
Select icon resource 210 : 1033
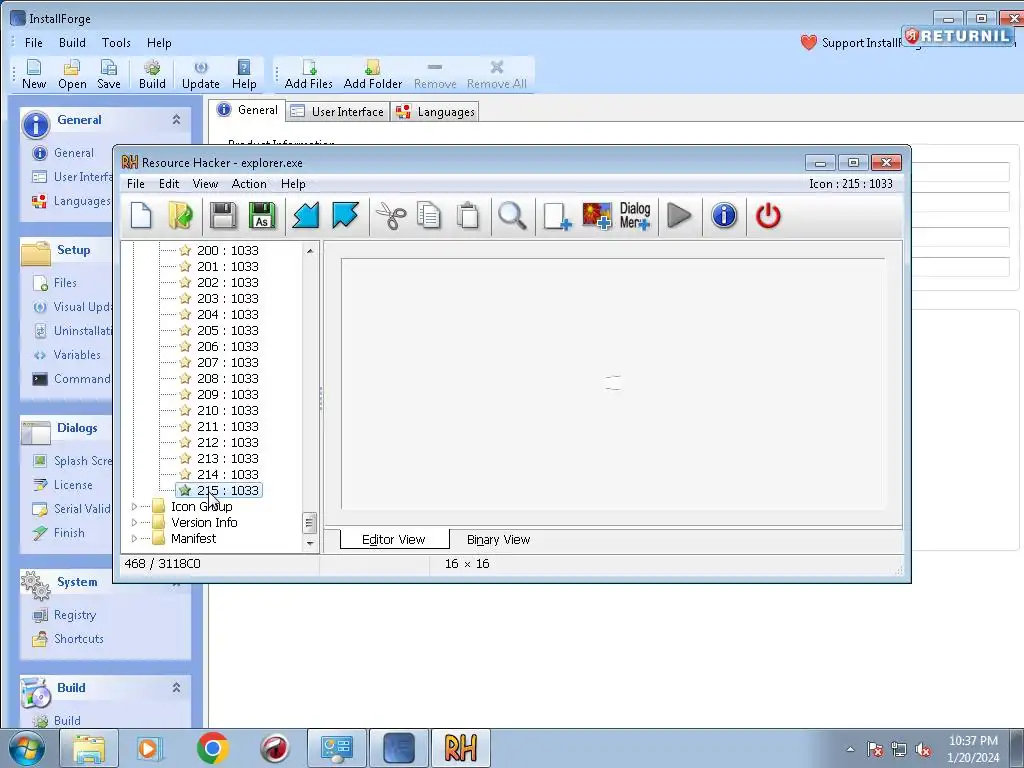227,410
